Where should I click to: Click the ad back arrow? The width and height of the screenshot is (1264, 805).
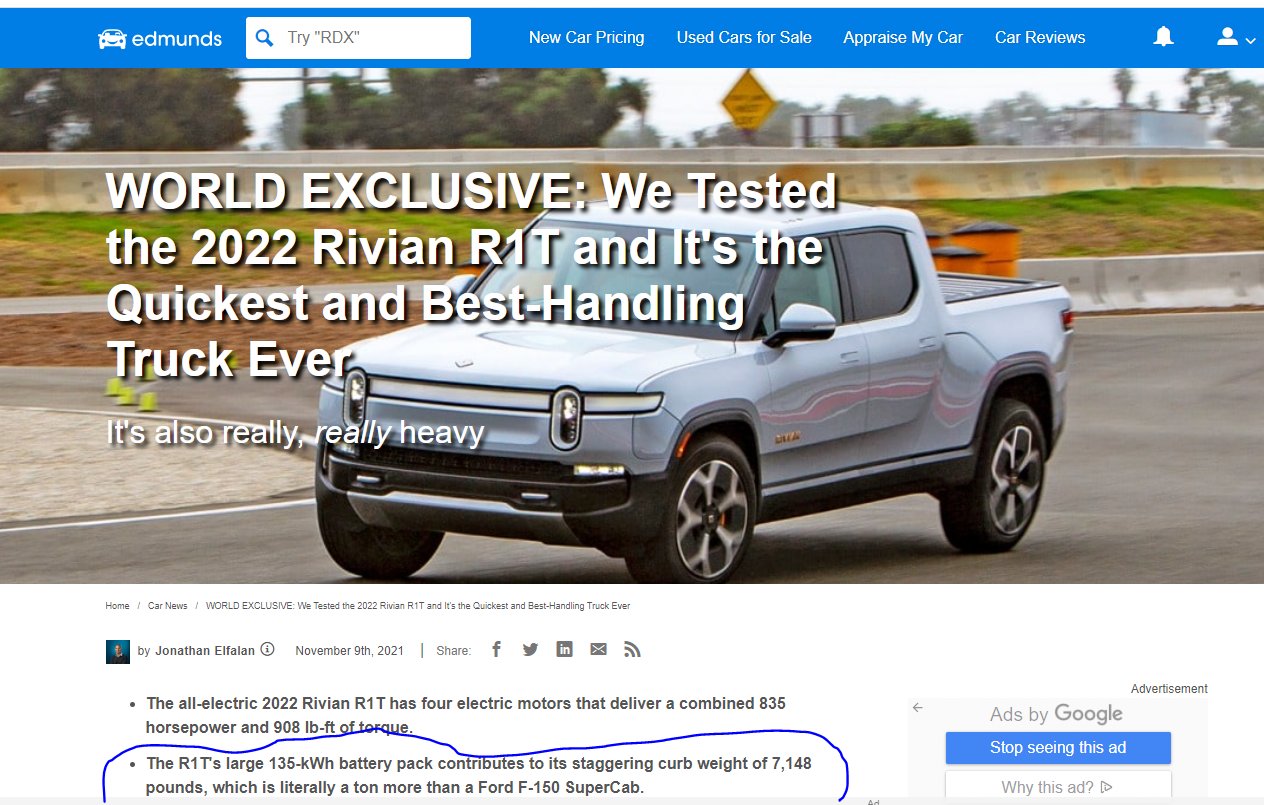(918, 707)
